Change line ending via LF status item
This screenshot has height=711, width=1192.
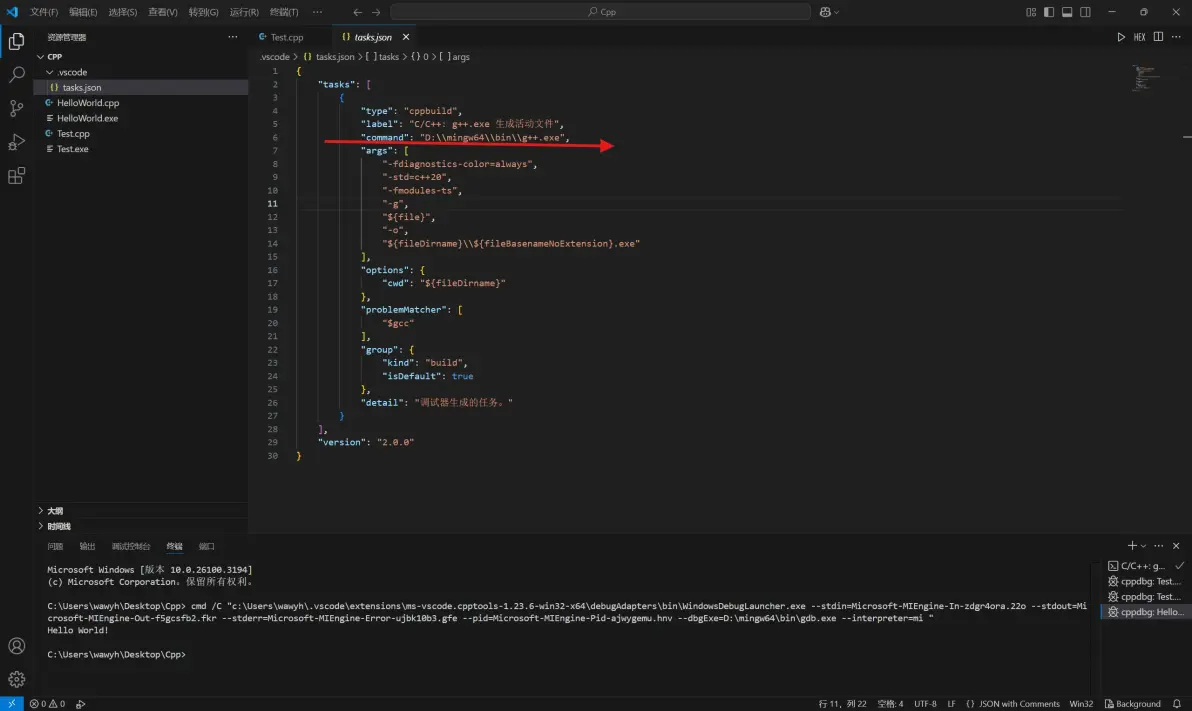951,703
